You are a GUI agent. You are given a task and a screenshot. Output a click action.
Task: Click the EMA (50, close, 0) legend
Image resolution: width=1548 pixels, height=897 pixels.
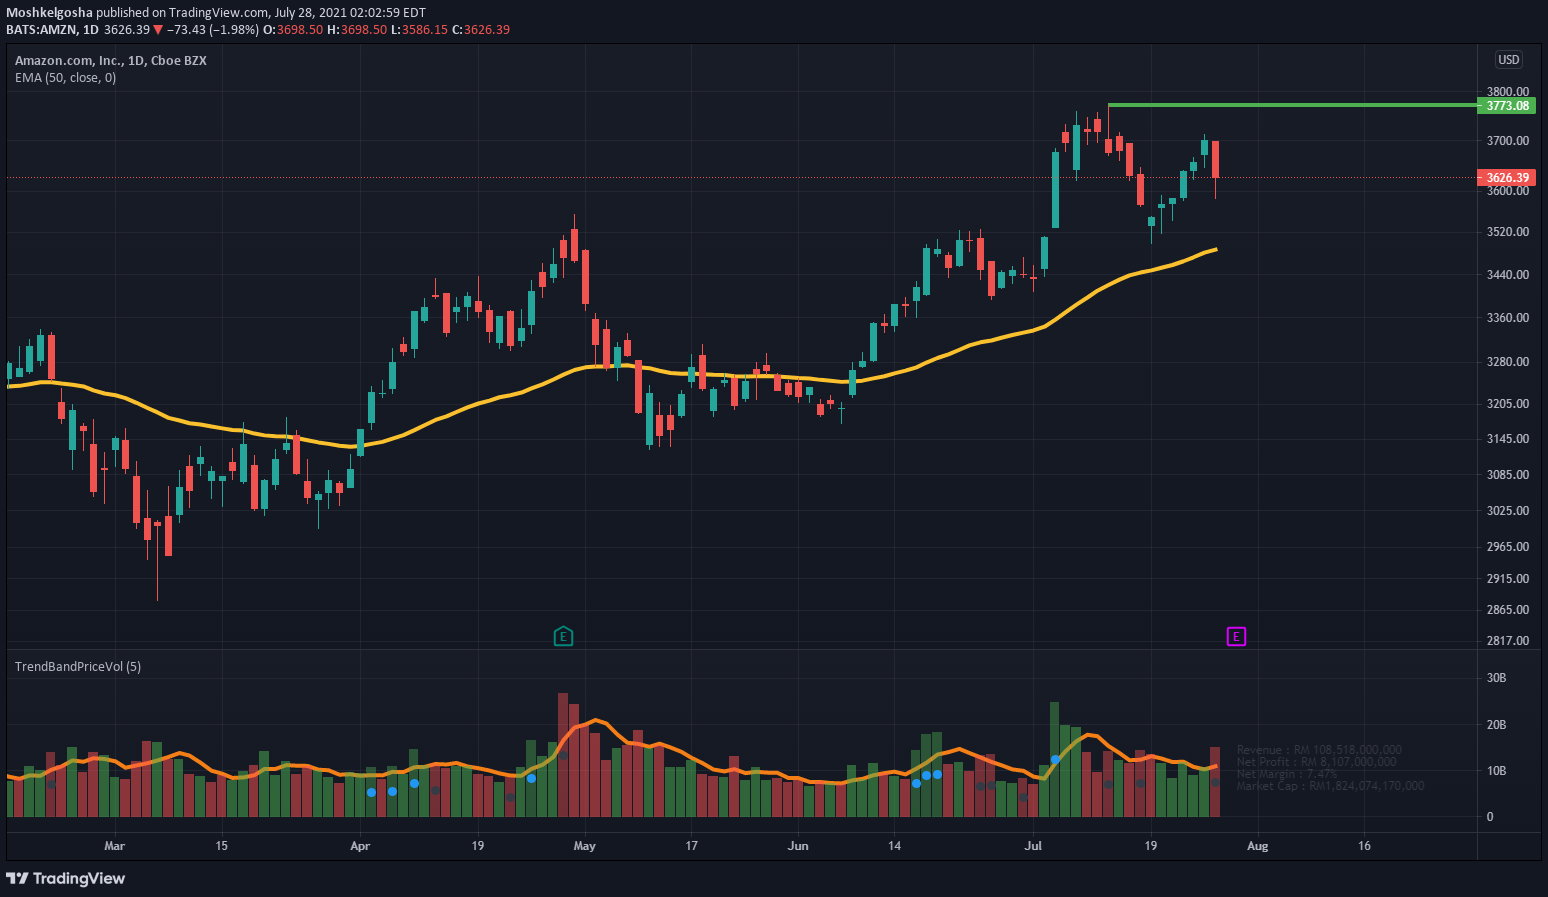(x=65, y=77)
